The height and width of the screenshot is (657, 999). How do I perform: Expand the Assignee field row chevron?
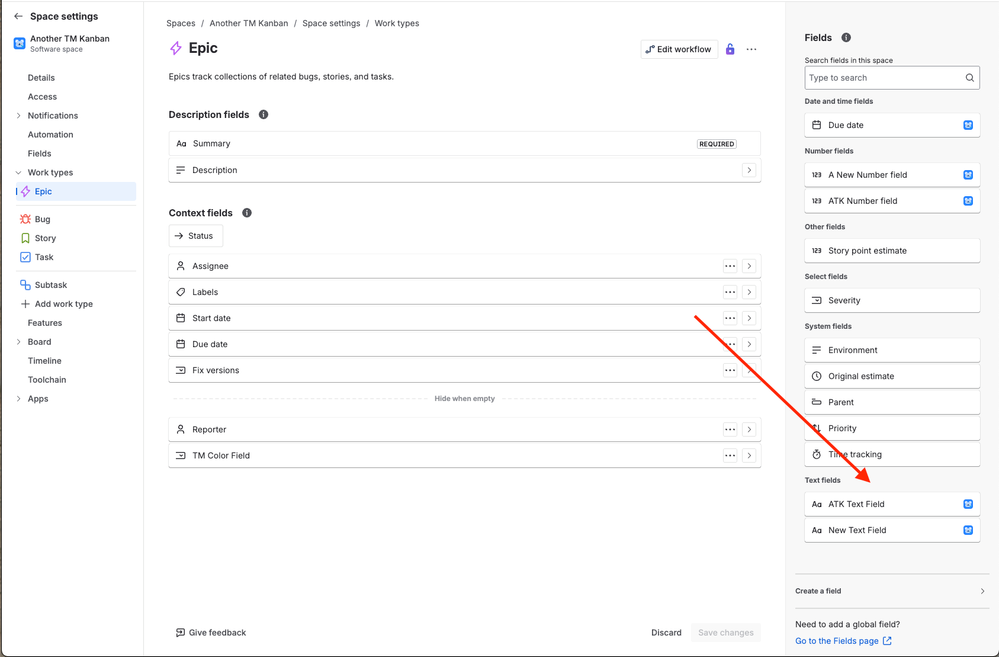(749, 266)
